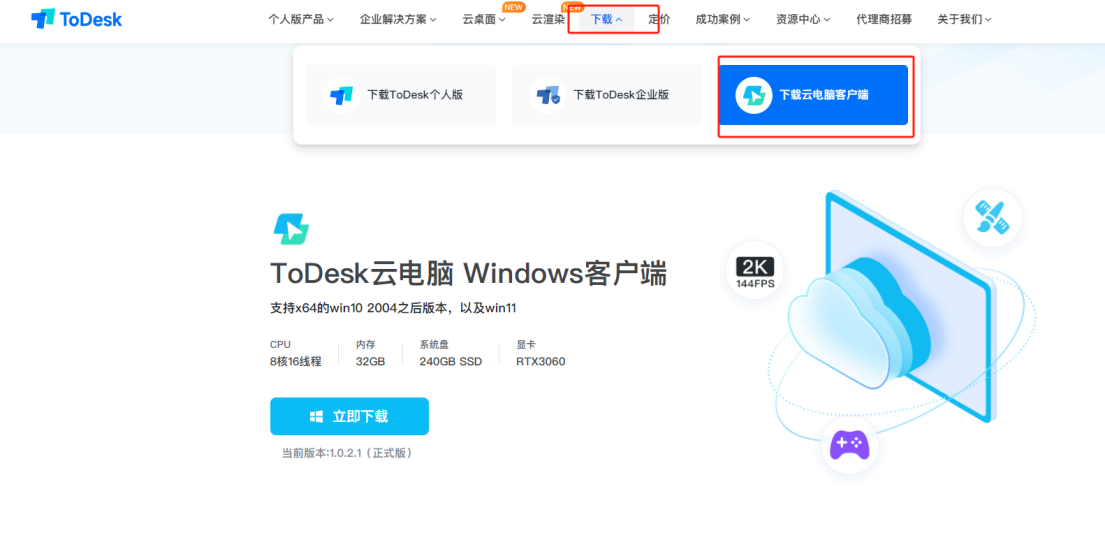Image resolution: width=1105 pixels, height=540 pixels.
Task: Select 下载云电脑客户端 option
Action: click(x=813, y=95)
